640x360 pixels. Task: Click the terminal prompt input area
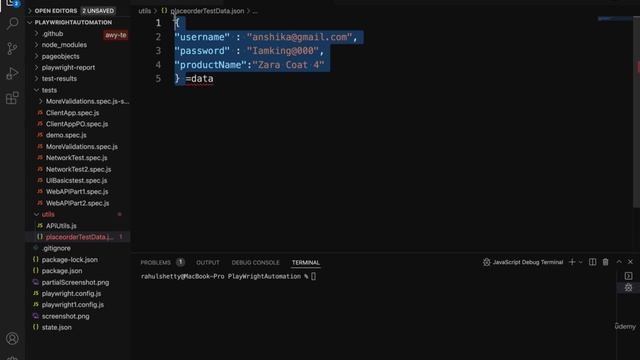tap(313, 276)
